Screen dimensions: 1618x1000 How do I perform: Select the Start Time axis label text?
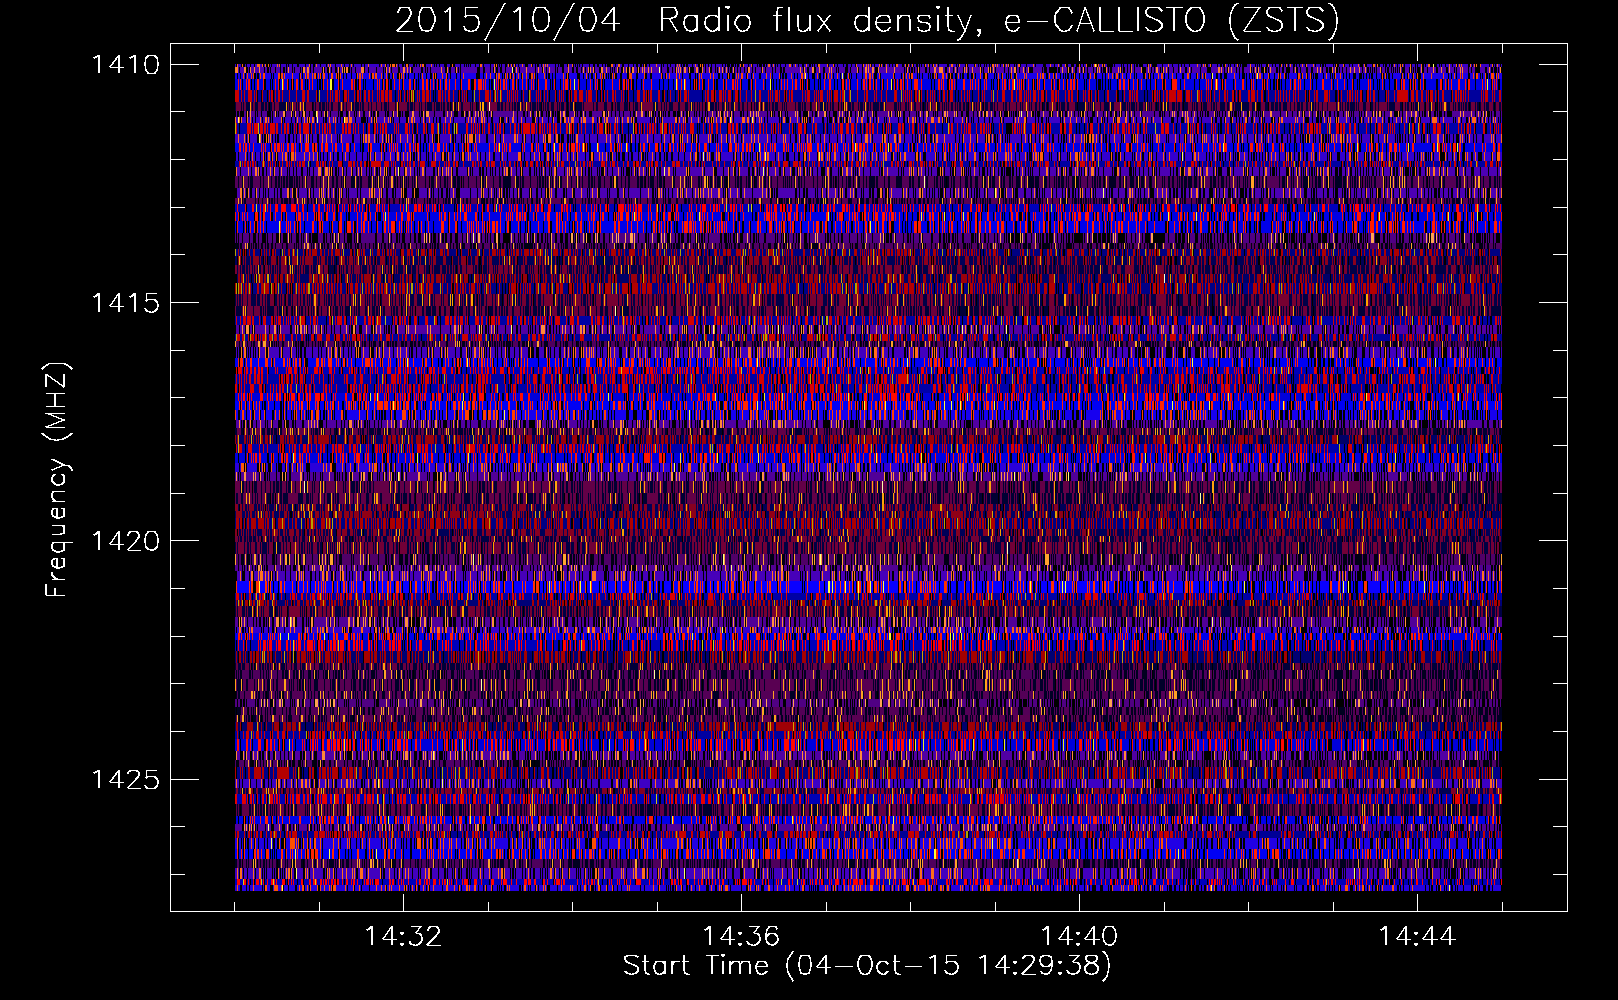tap(867, 966)
